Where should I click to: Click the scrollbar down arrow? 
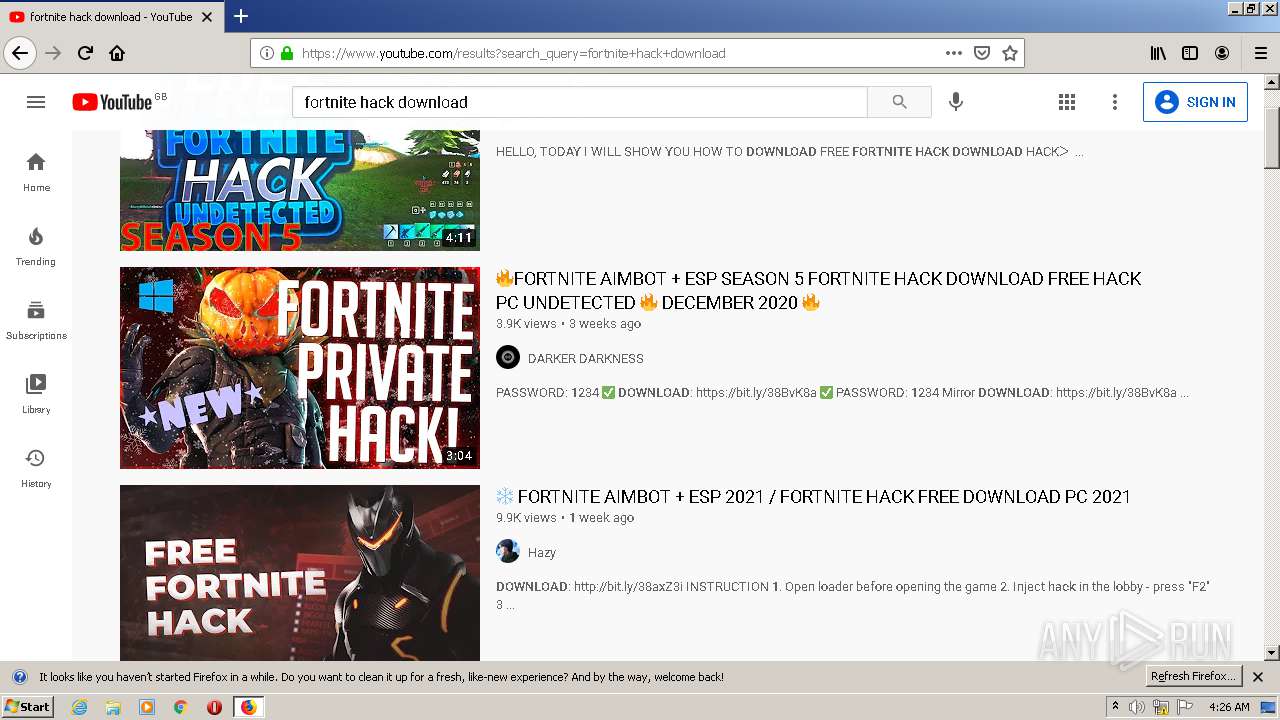pos(1272,653)
